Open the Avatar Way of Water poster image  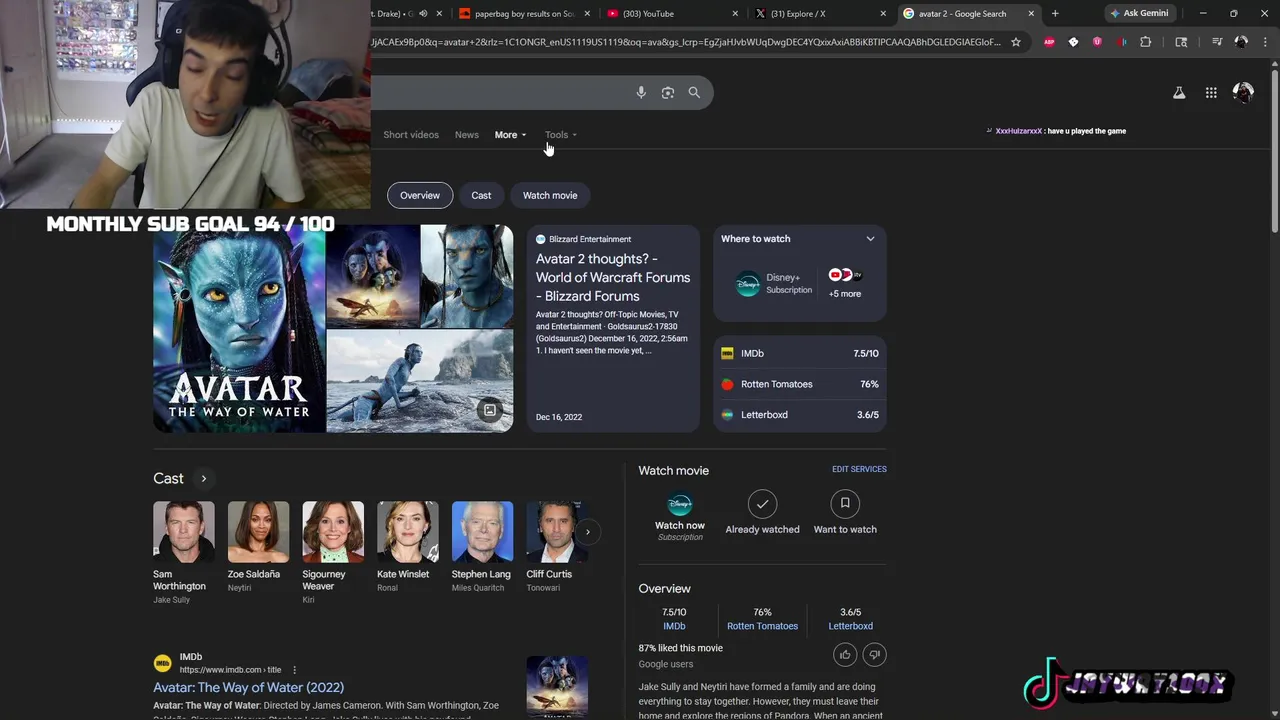click(239, 328)
